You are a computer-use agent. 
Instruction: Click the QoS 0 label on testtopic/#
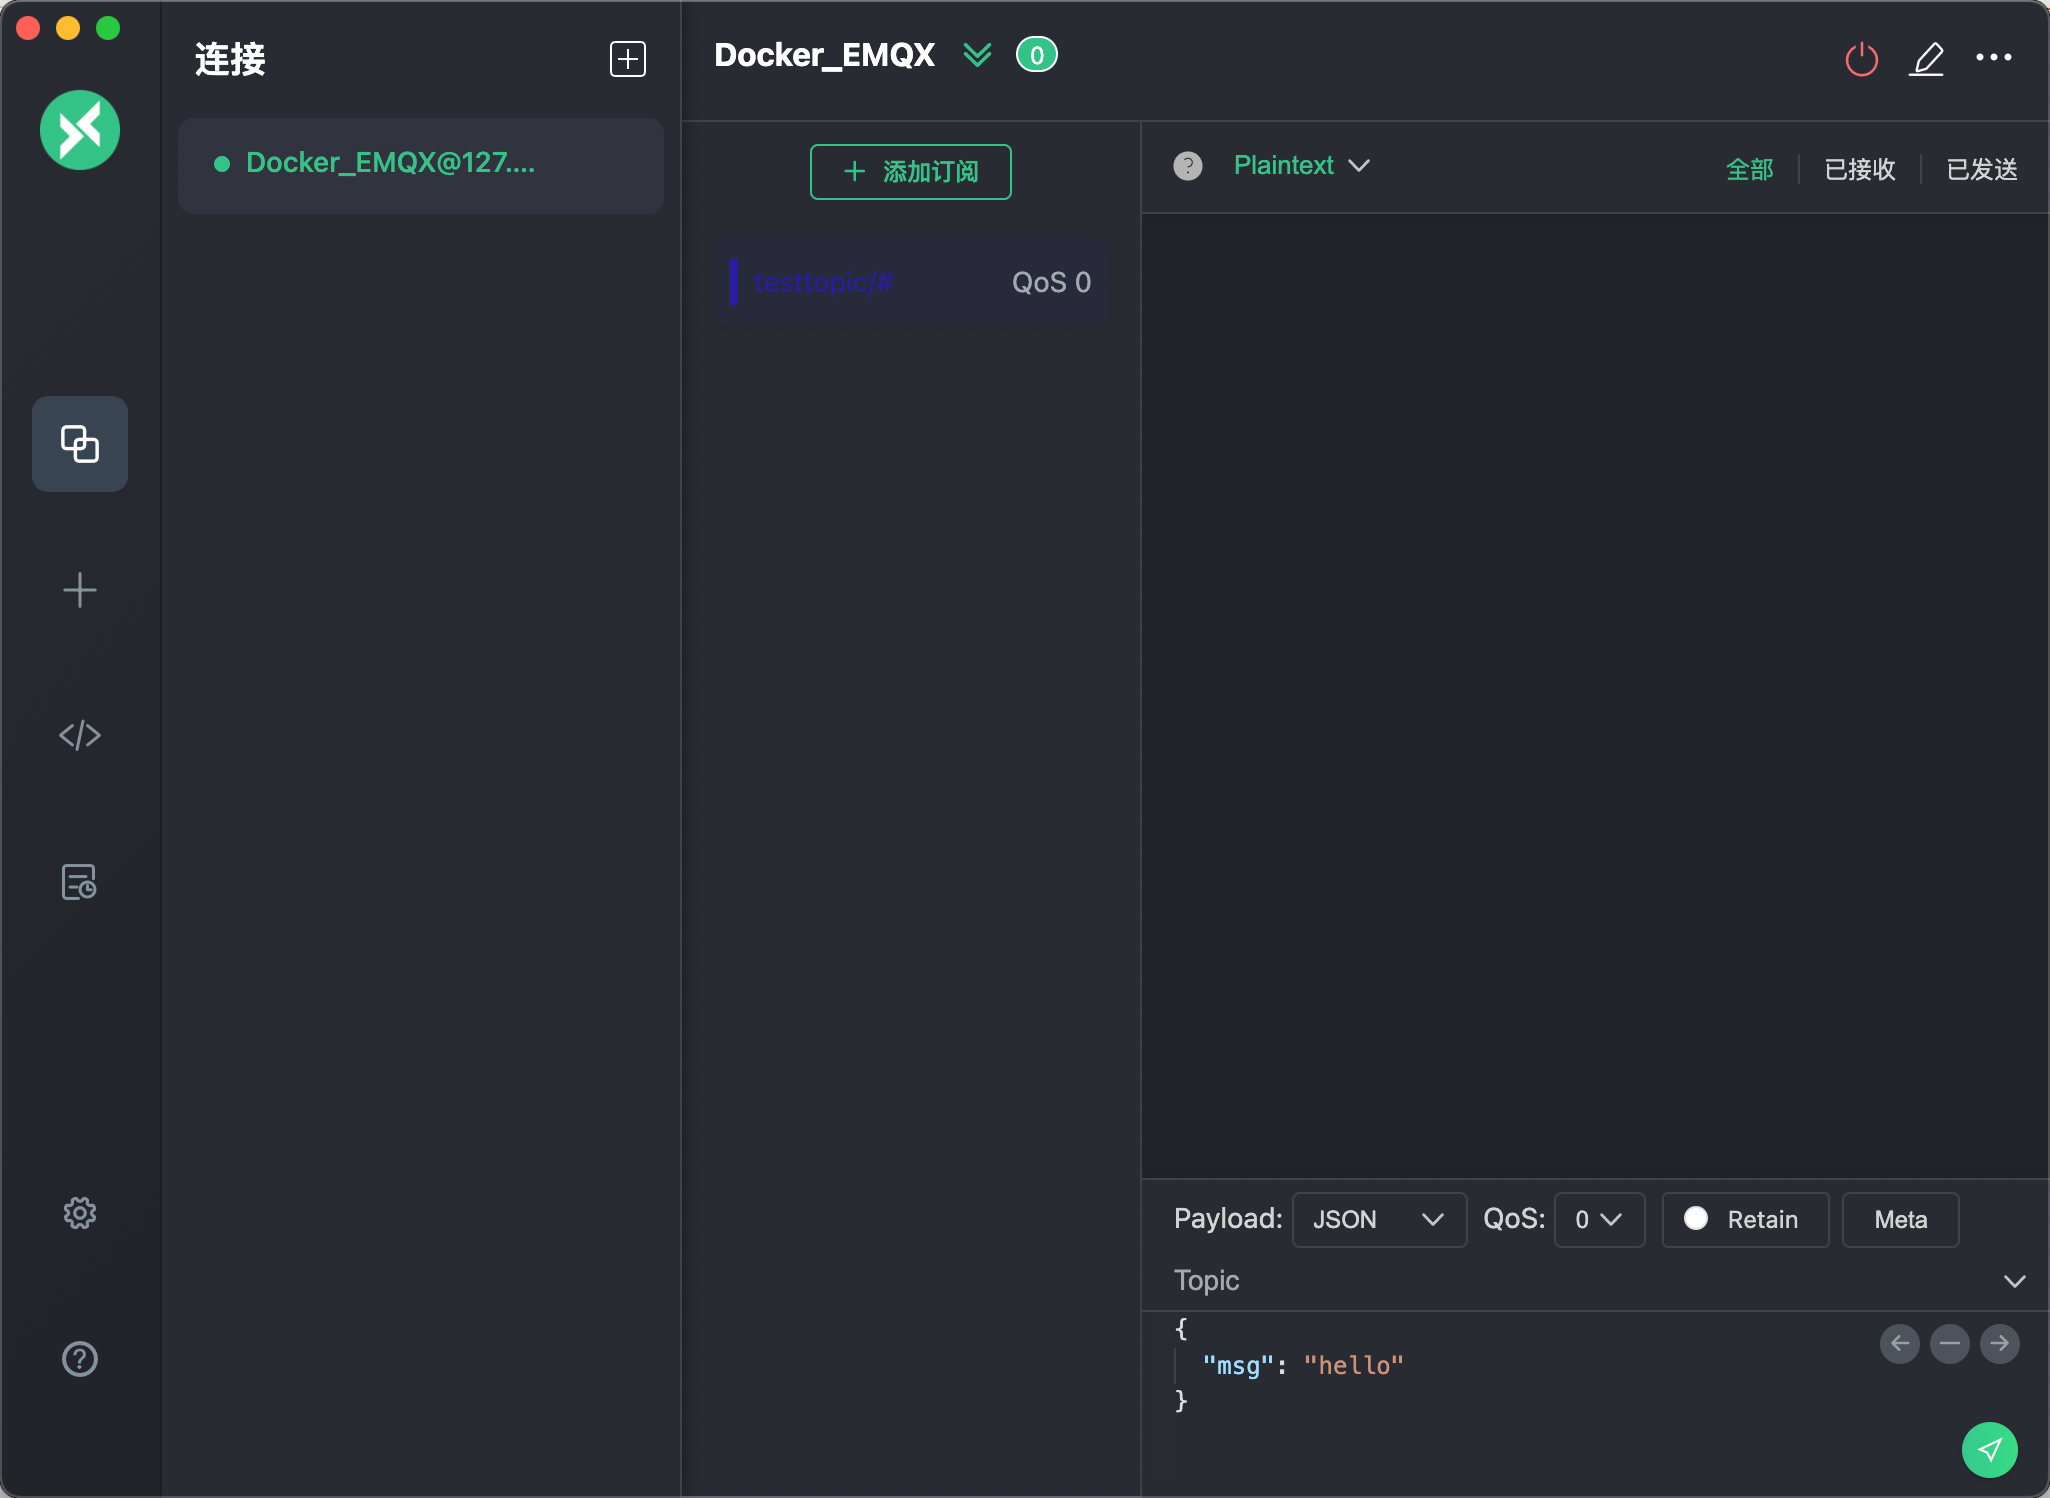(1051, 283)
